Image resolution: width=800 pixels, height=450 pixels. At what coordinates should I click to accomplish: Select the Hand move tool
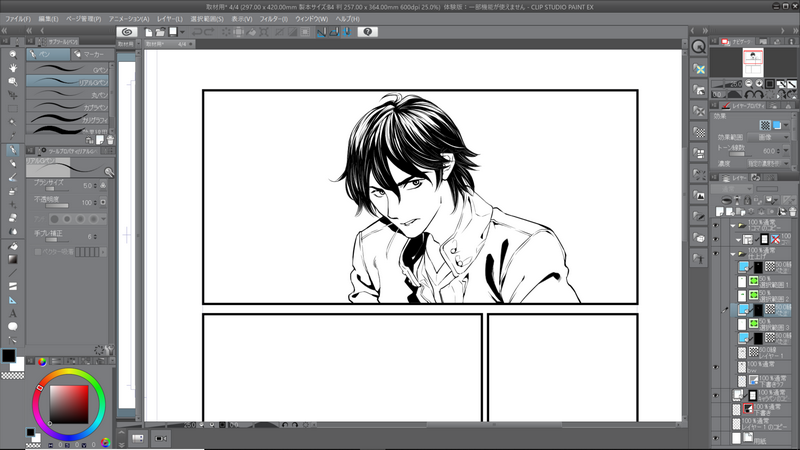(13, 68)
